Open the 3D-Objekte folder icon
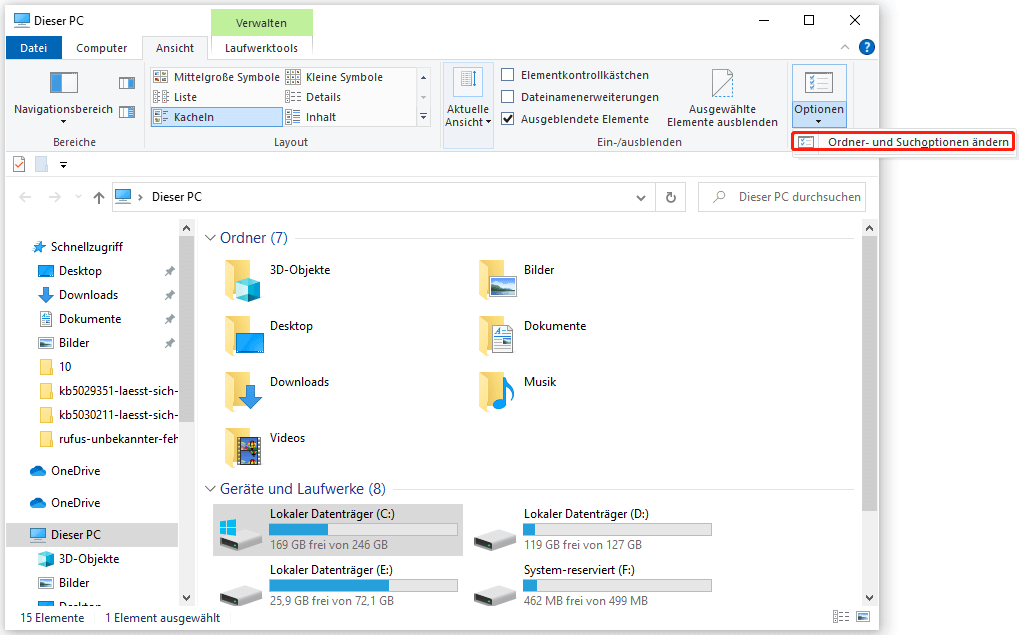 (243, 280)
